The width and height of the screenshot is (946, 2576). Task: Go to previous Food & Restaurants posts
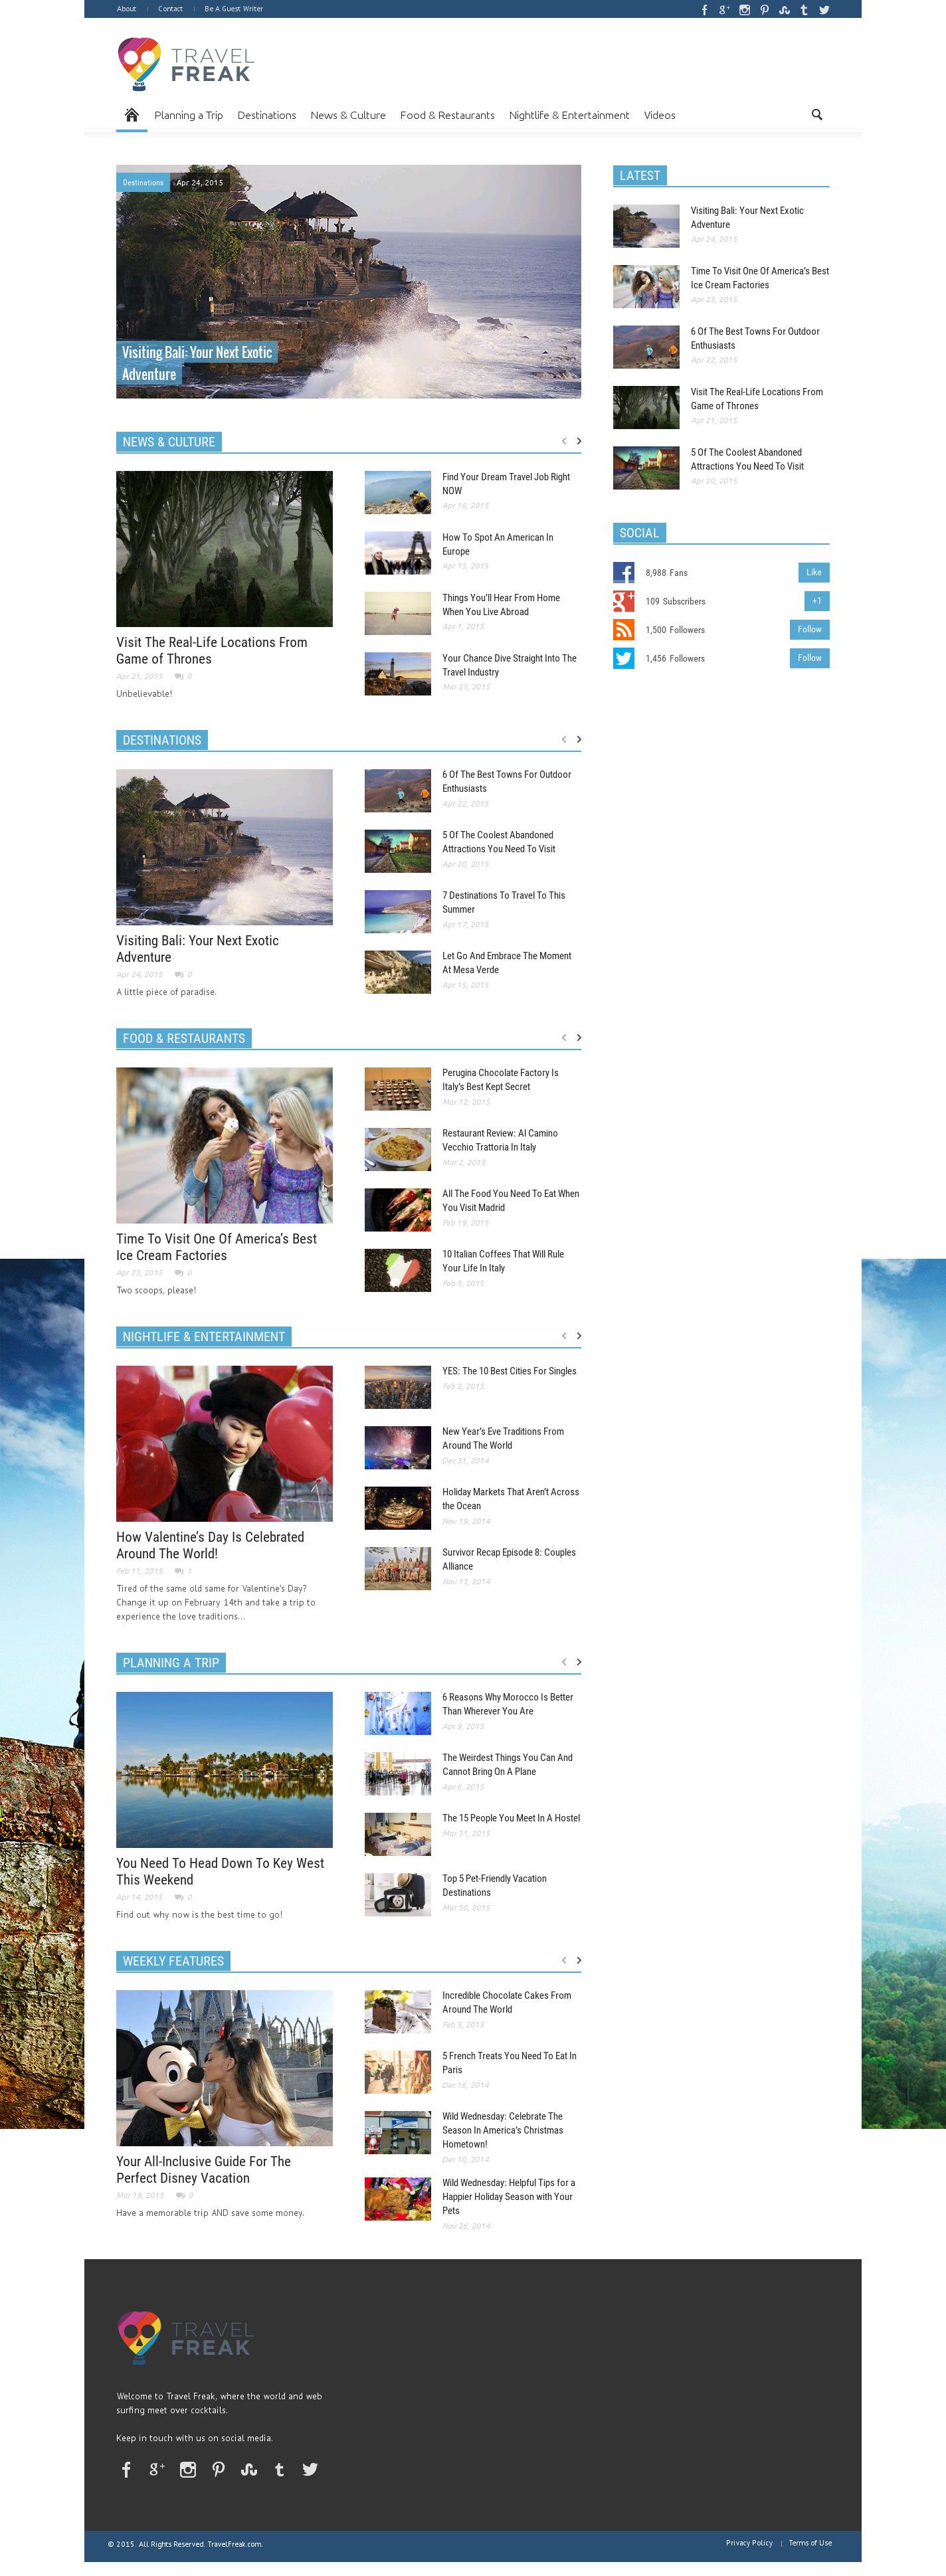point(564,1037)
